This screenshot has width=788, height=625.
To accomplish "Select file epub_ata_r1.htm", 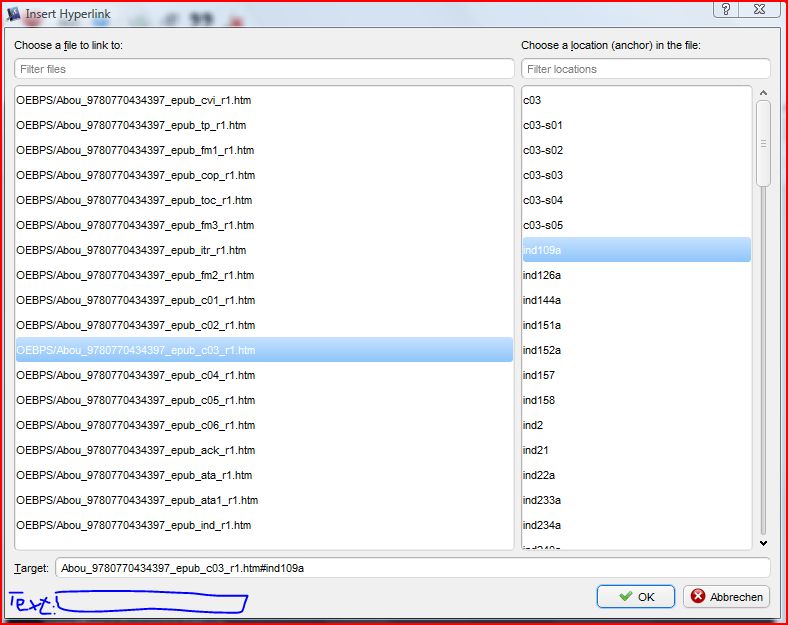I will [264, 475].
